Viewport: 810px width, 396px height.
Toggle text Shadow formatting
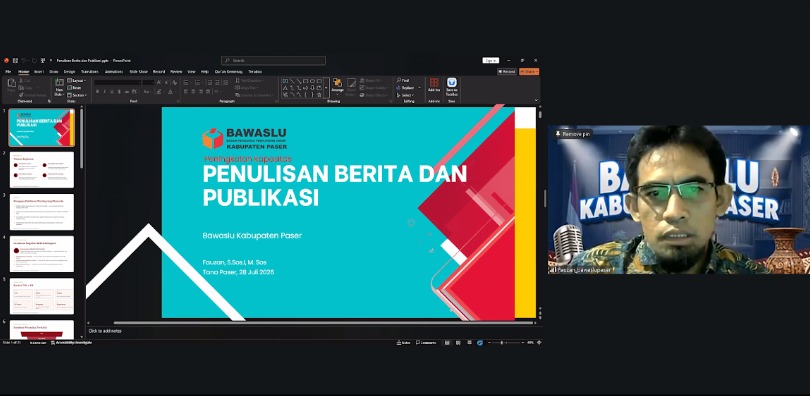coord(119,91)
